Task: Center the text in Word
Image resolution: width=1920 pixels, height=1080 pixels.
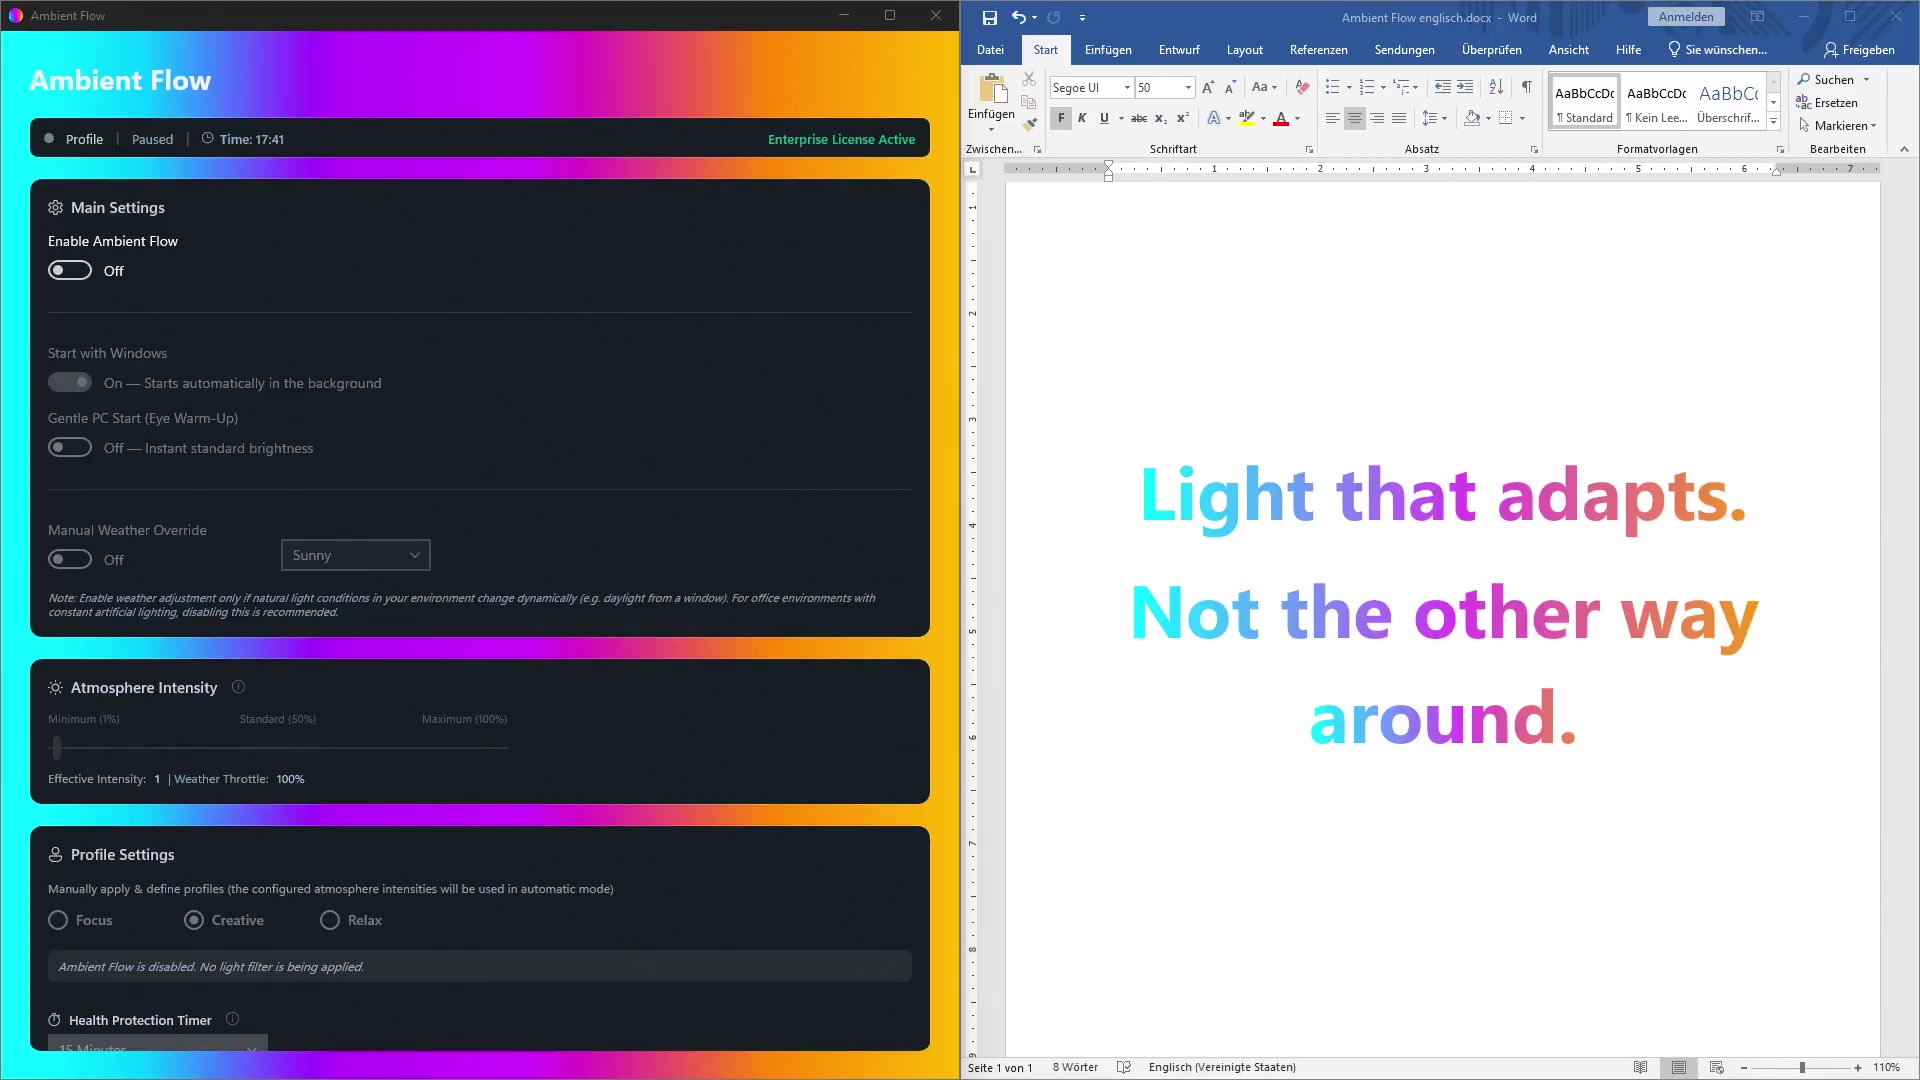Action: click(1355, 118)
